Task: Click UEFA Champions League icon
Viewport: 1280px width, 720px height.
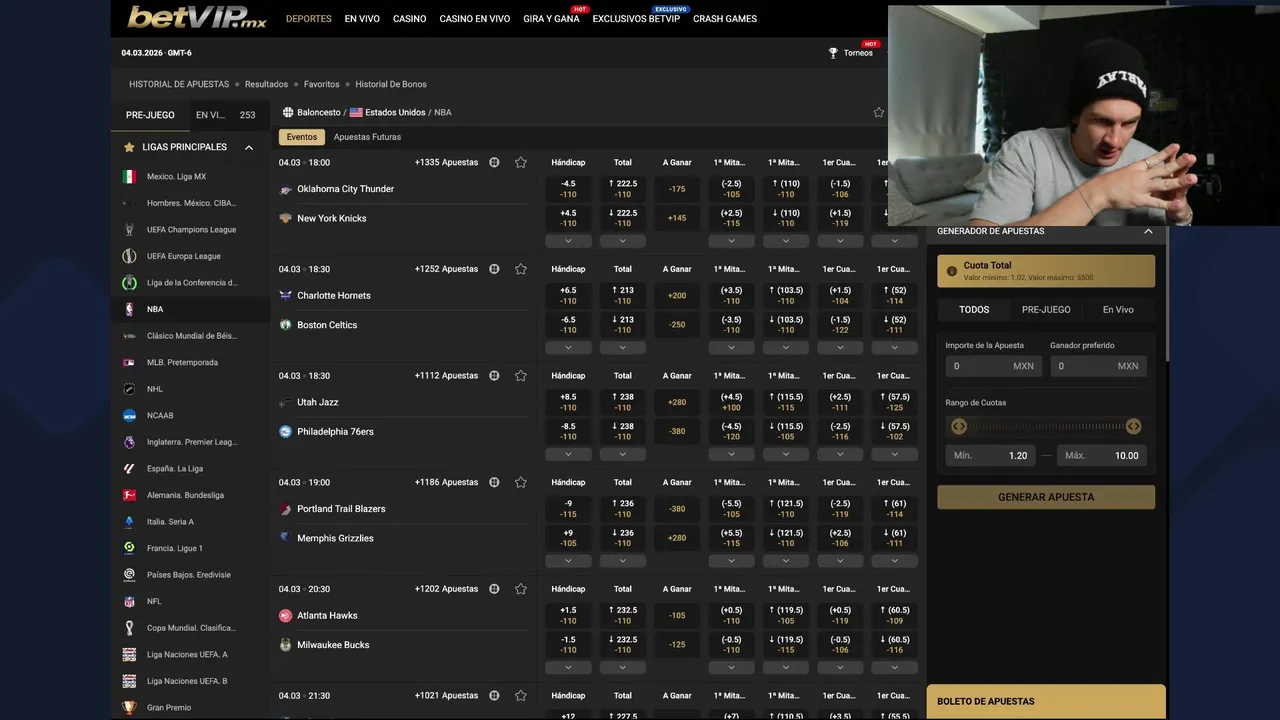Action: coord(129,229)
